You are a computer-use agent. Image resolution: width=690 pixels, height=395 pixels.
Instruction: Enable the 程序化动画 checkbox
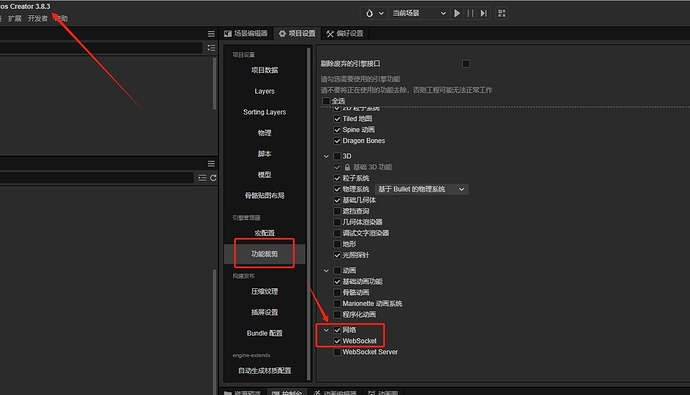(x=337, y=315)
